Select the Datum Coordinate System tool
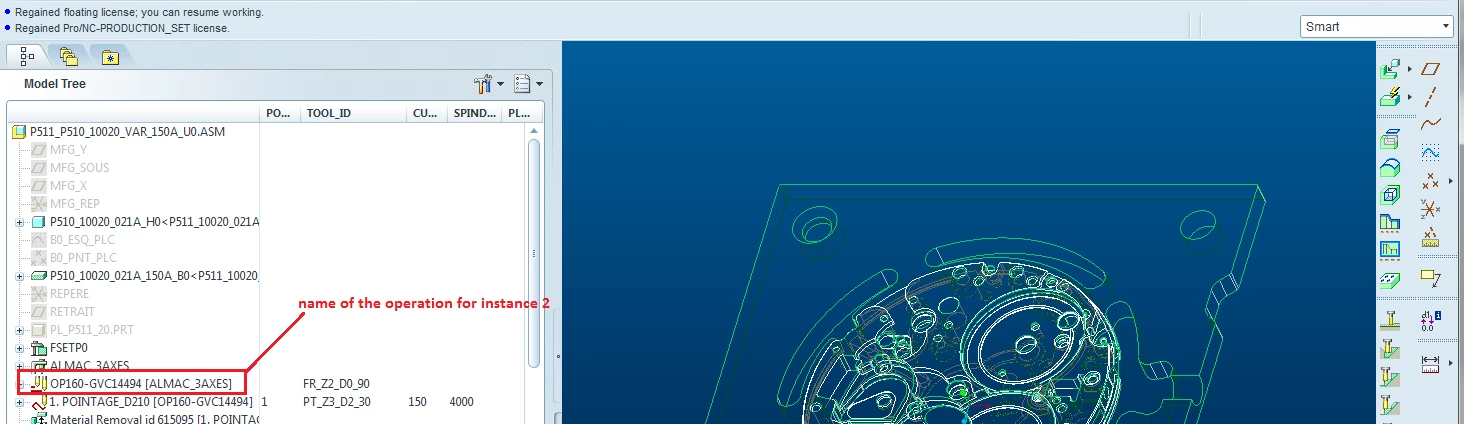 click(x=1430, y=209)
